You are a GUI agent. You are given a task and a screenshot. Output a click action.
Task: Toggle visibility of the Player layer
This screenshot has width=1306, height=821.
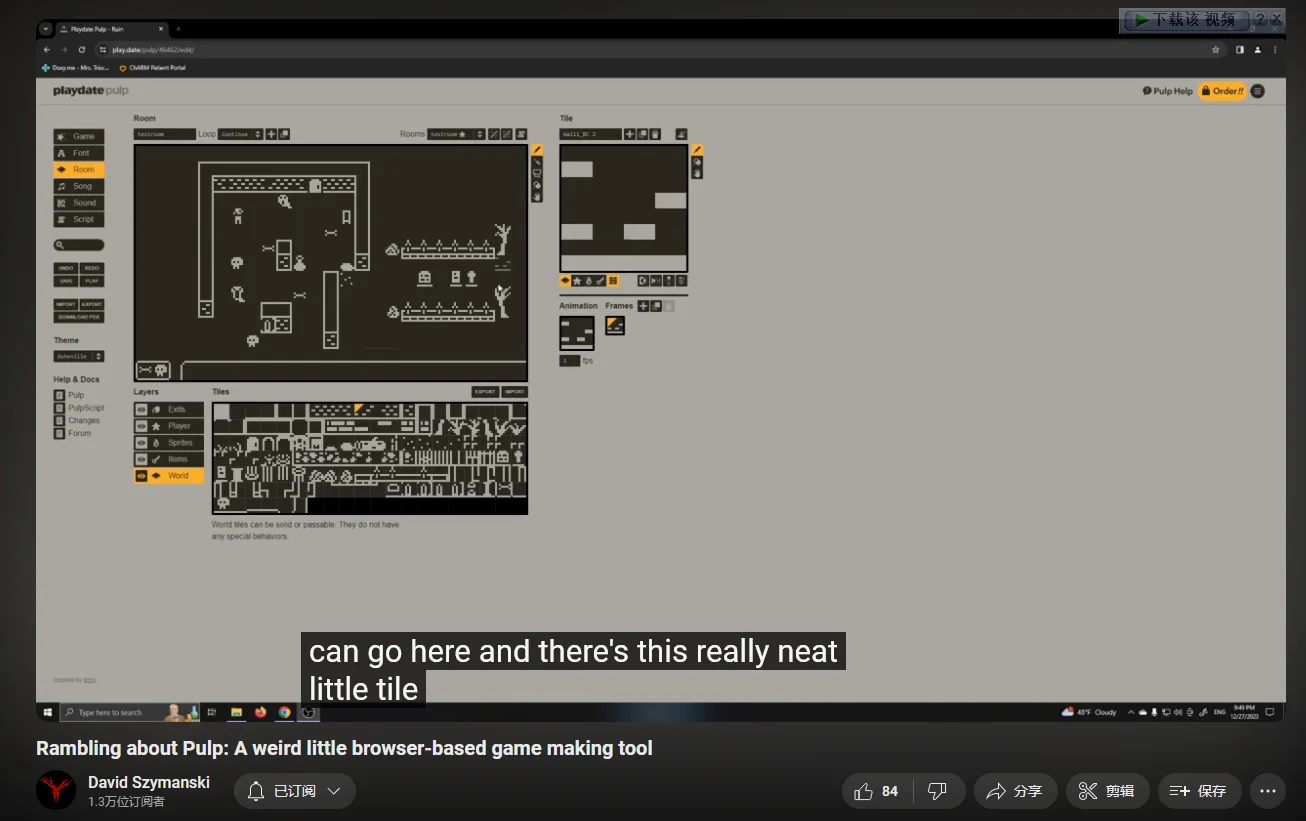141,426
